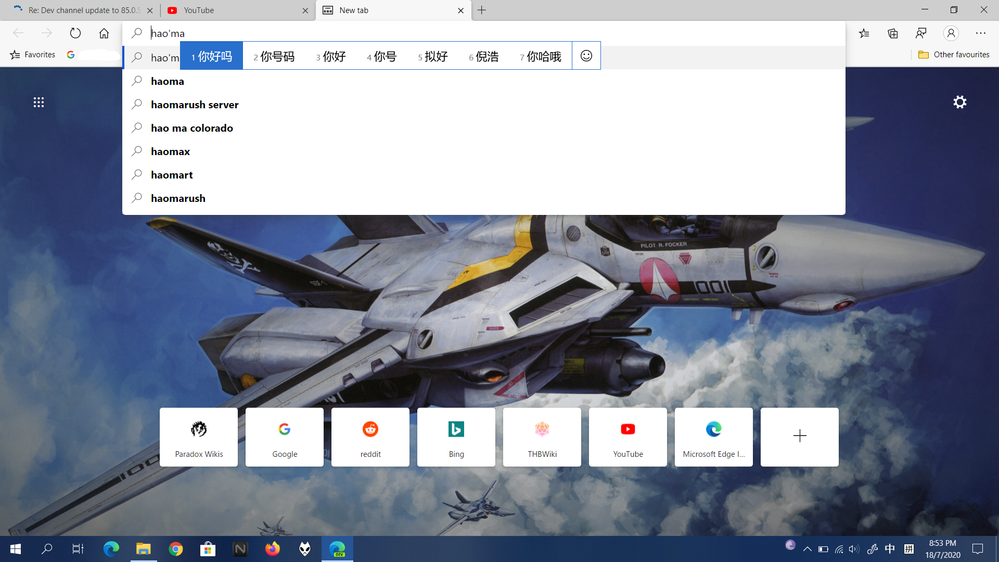Image resolution: width=999 pixels, height=562 pixels.
Task: Open the fox mask app in taskbar
Action: (305, 549)
